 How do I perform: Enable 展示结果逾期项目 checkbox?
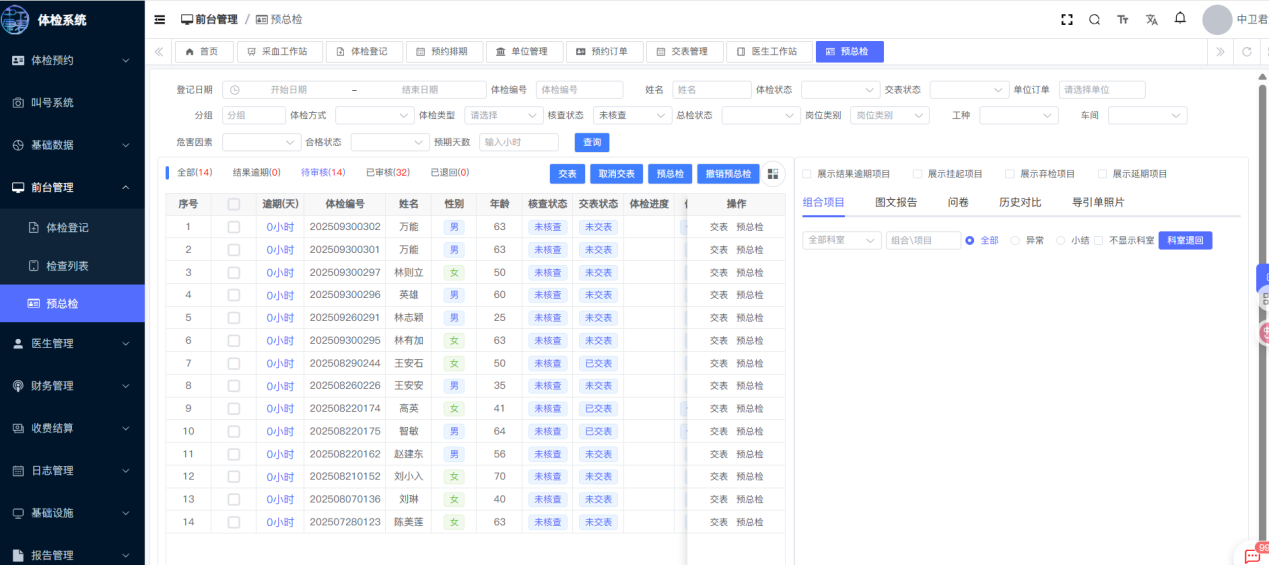(x=807, y=174)
